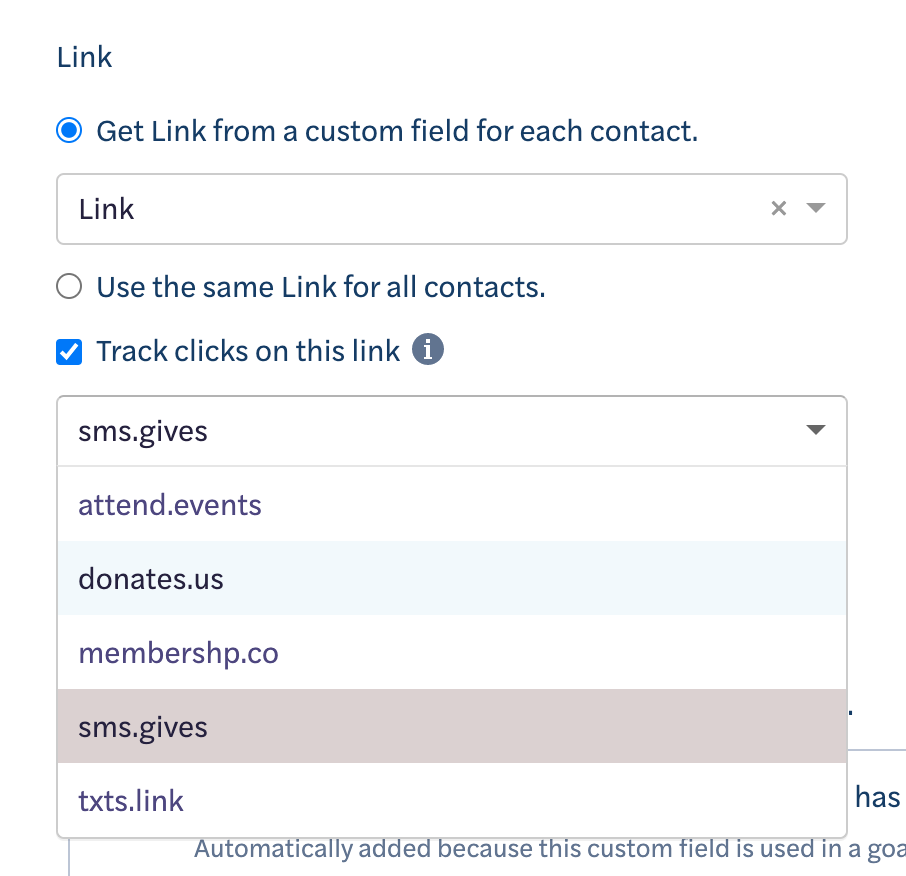The width and height of the screenshot is (906, 876).
Task: Click the 'Automatically added' note below the list
Action: (x=549, y=849)
